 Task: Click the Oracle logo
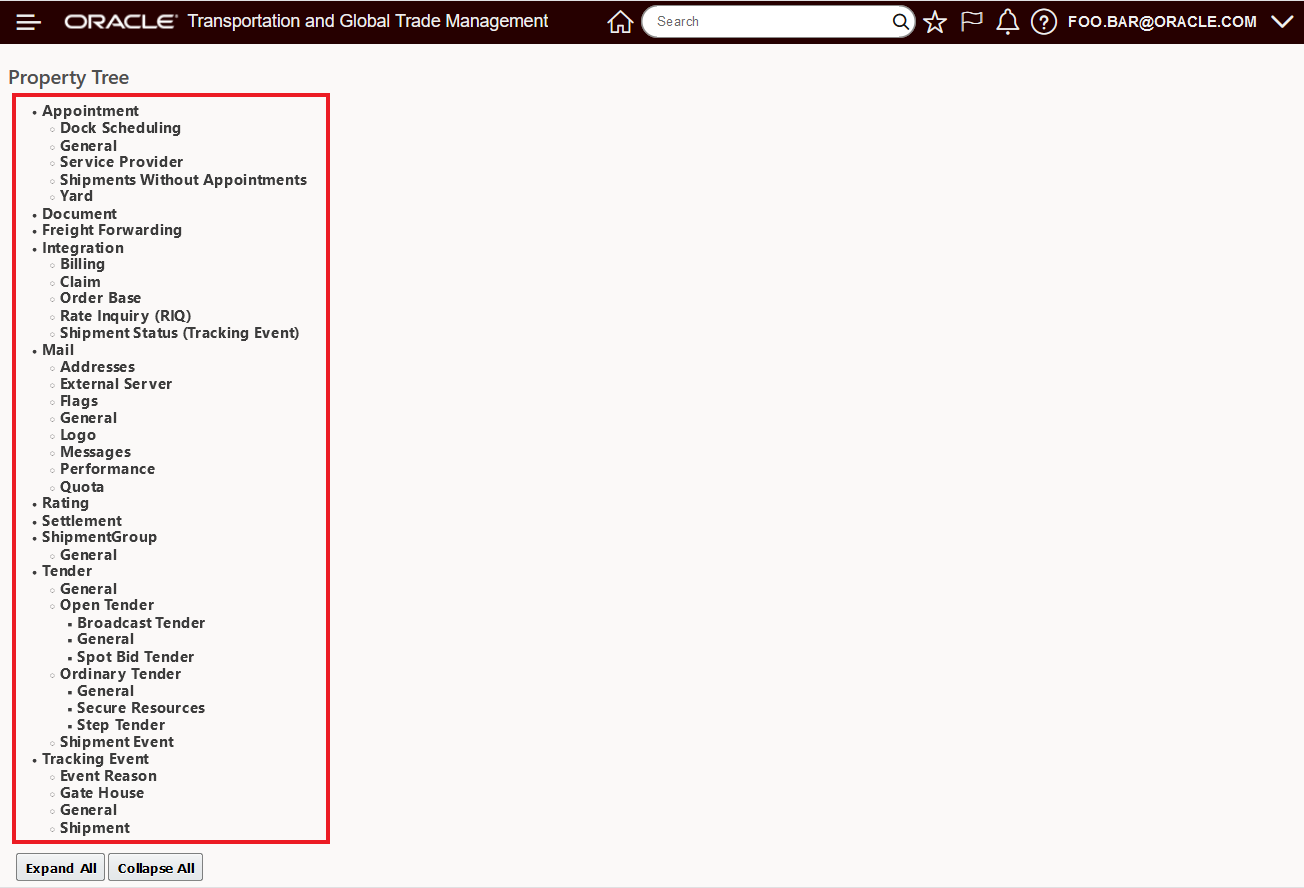pyautogui.click(x=121, y=21)
